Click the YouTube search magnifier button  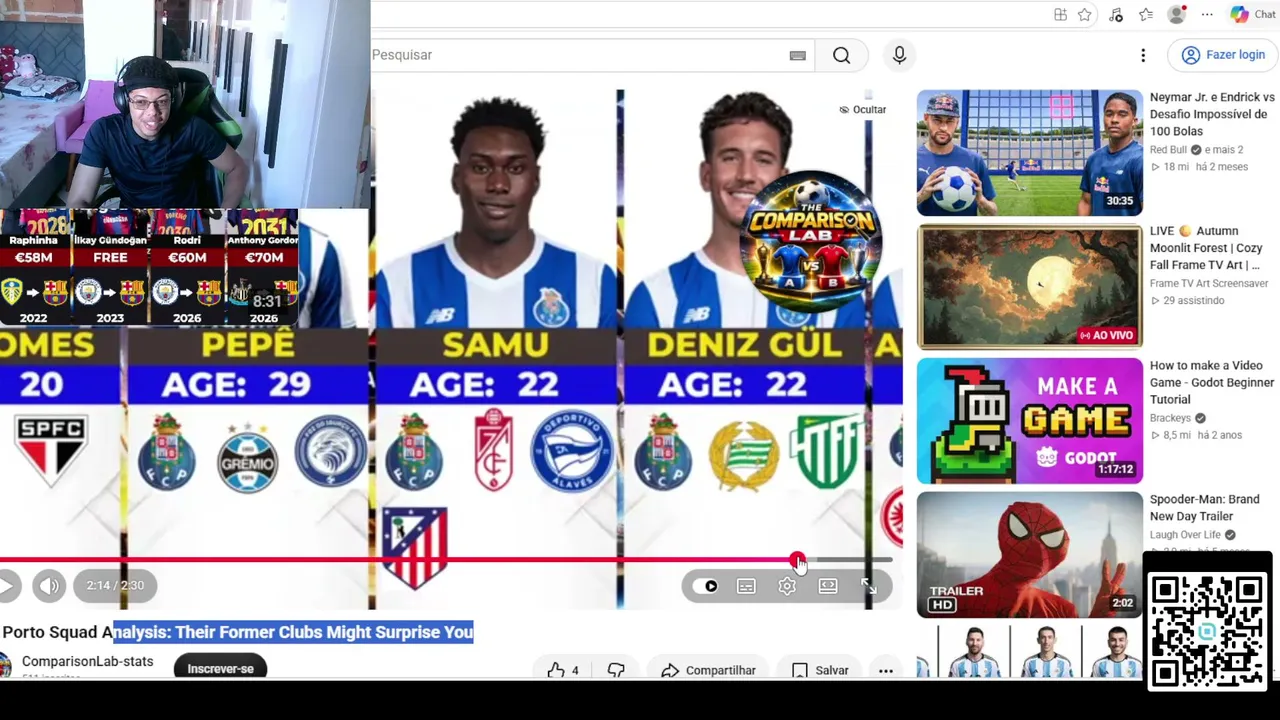coord(842,55)
